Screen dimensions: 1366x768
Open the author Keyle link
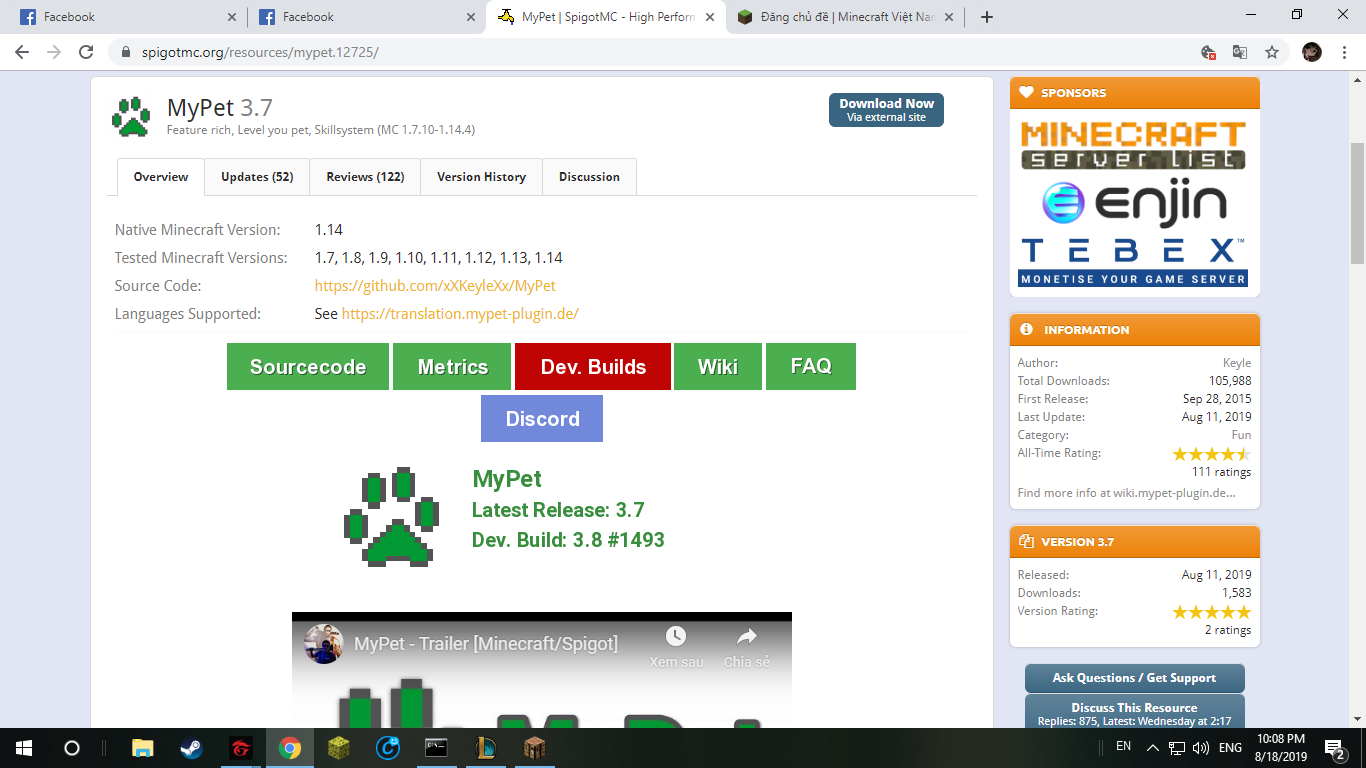click(x=1237, y=363)
